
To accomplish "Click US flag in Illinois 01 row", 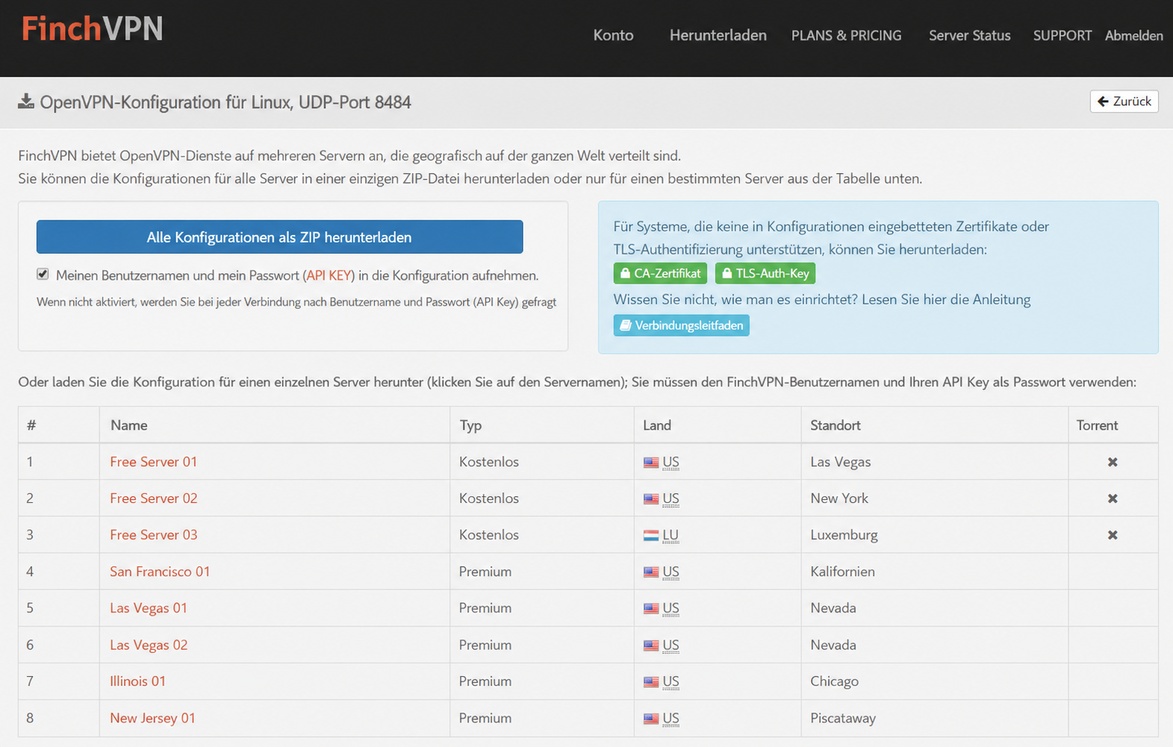I will click(651, 682).
